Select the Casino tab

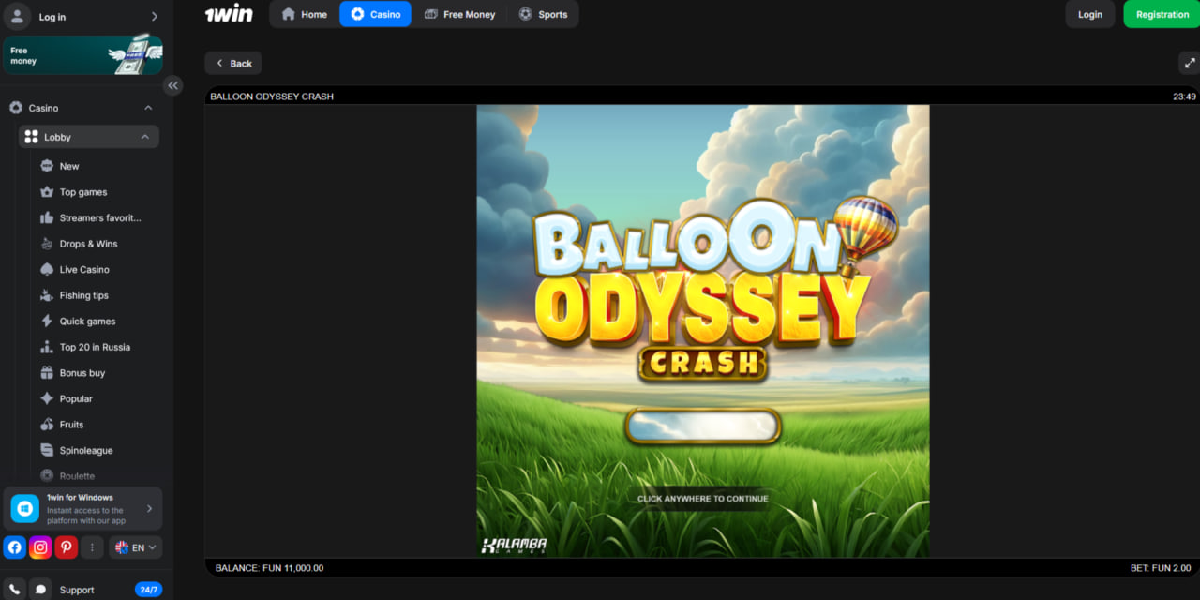375,14
